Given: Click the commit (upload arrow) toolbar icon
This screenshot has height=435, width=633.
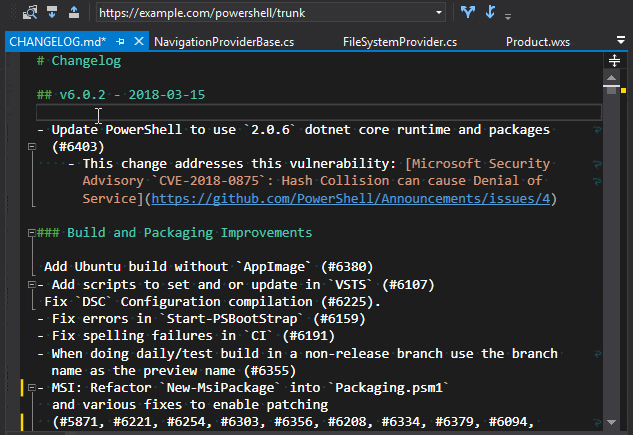Looking at the screenshot, I should tap(74, 13).
